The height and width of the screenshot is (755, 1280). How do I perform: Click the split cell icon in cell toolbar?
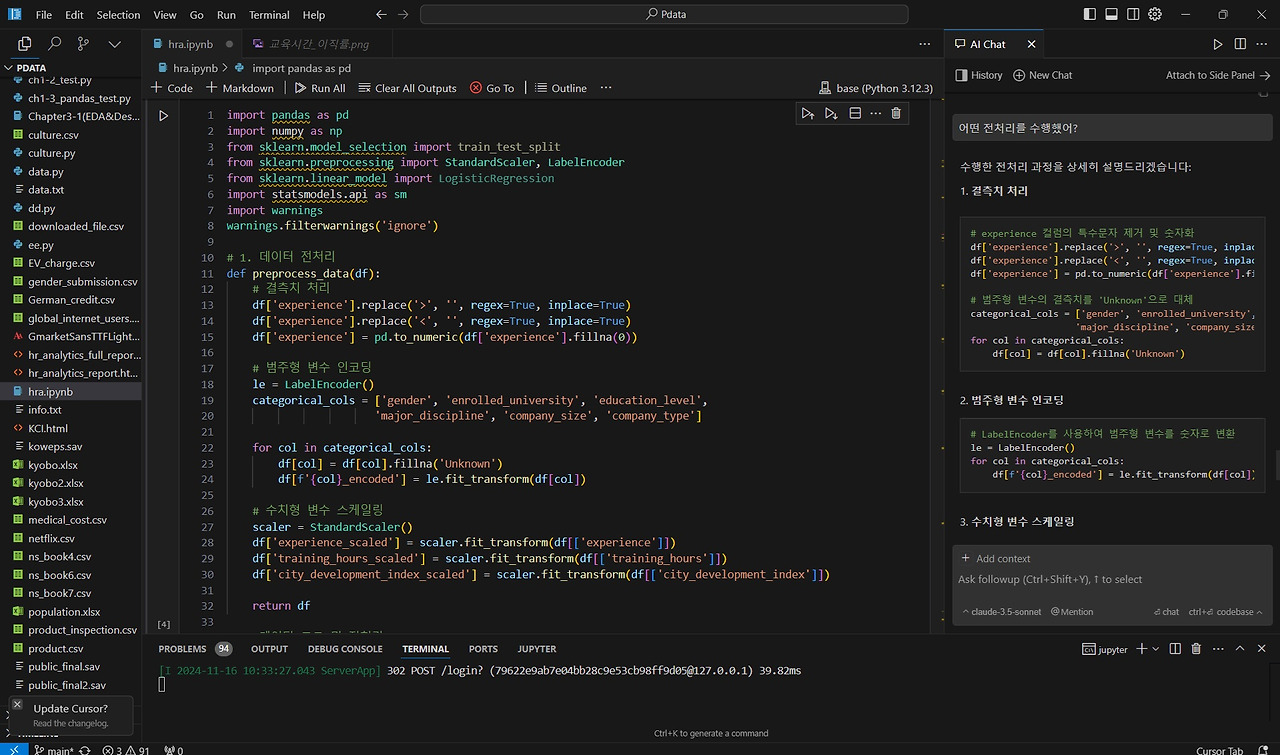[x=855, y=114]
